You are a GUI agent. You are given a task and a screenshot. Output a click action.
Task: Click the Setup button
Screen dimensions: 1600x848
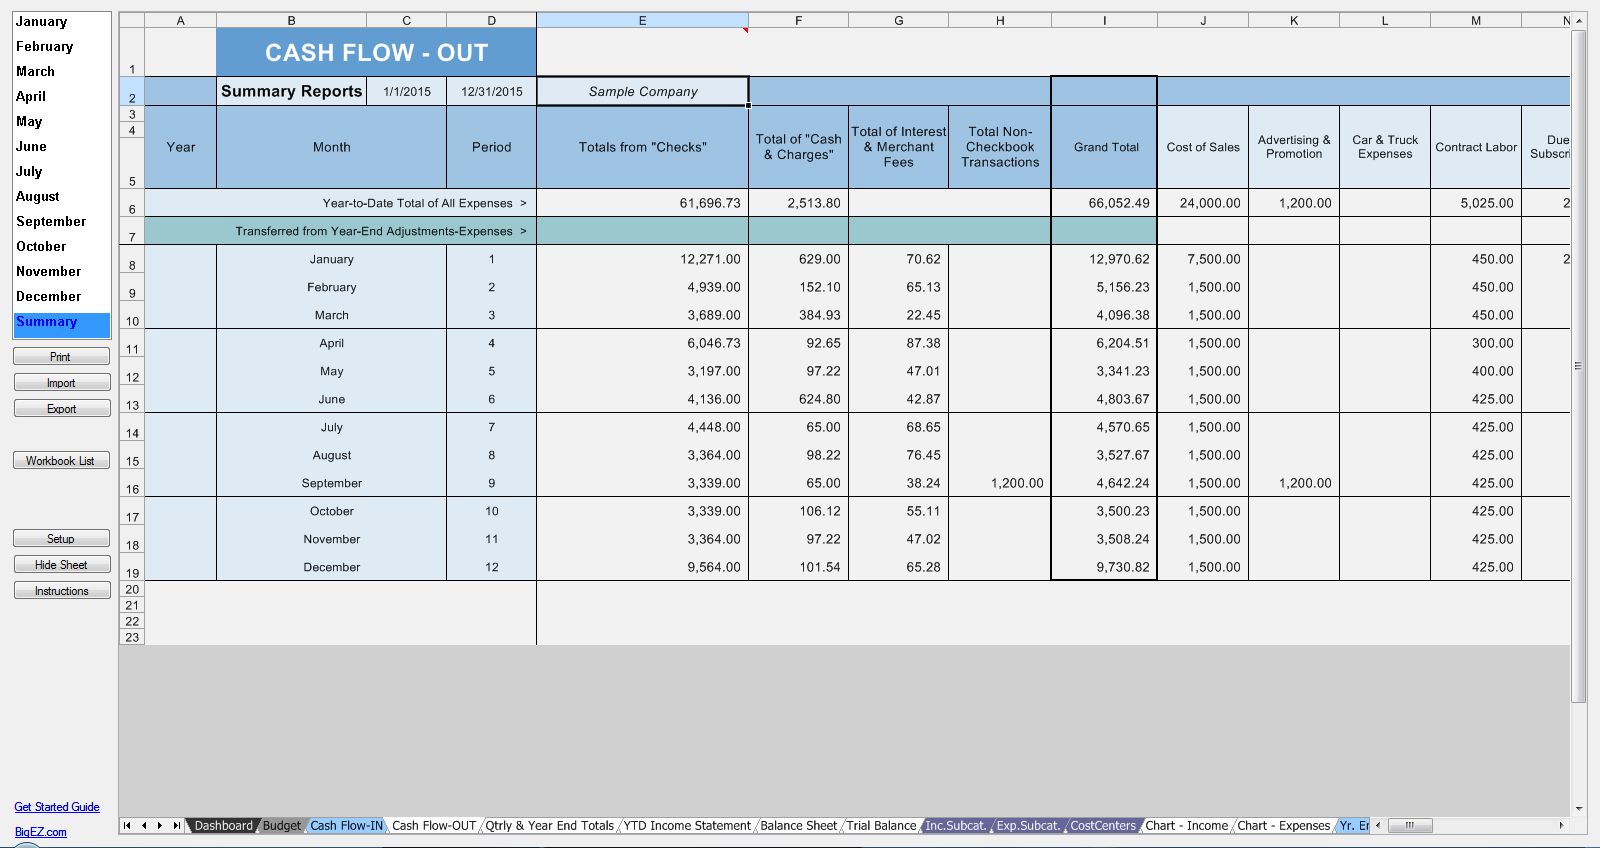pos(61,539)
